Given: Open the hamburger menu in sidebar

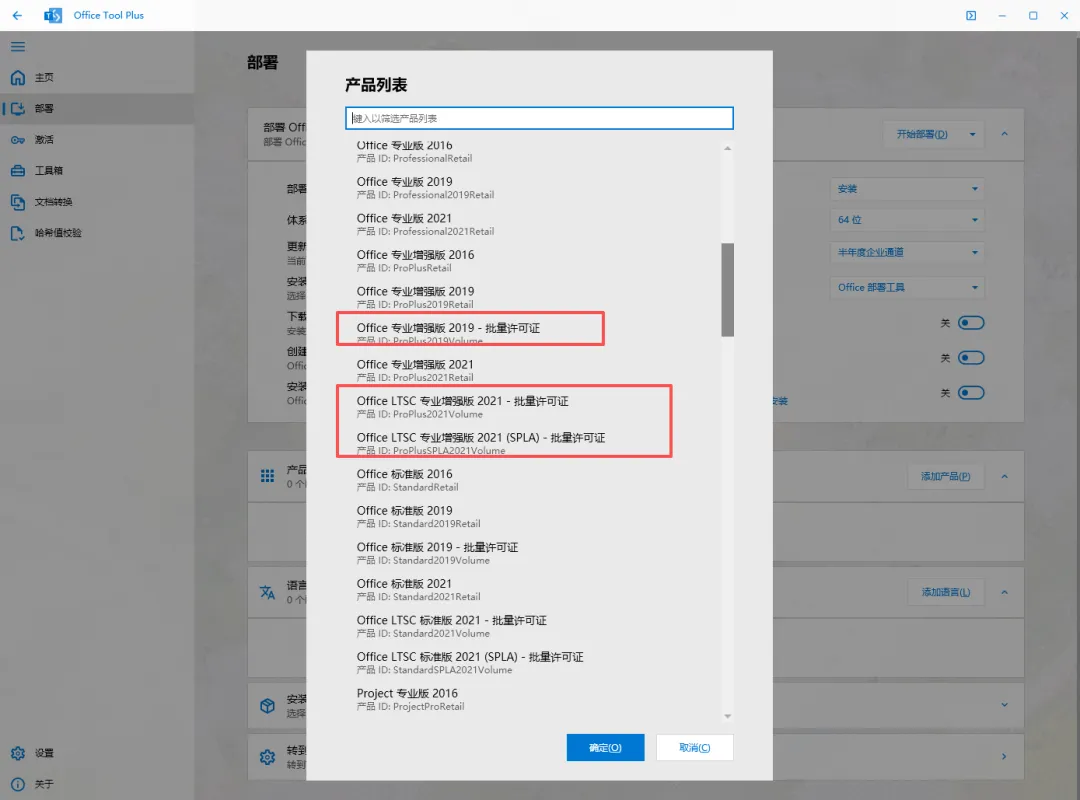Looking at the screenshot, I should coord(18,47).
